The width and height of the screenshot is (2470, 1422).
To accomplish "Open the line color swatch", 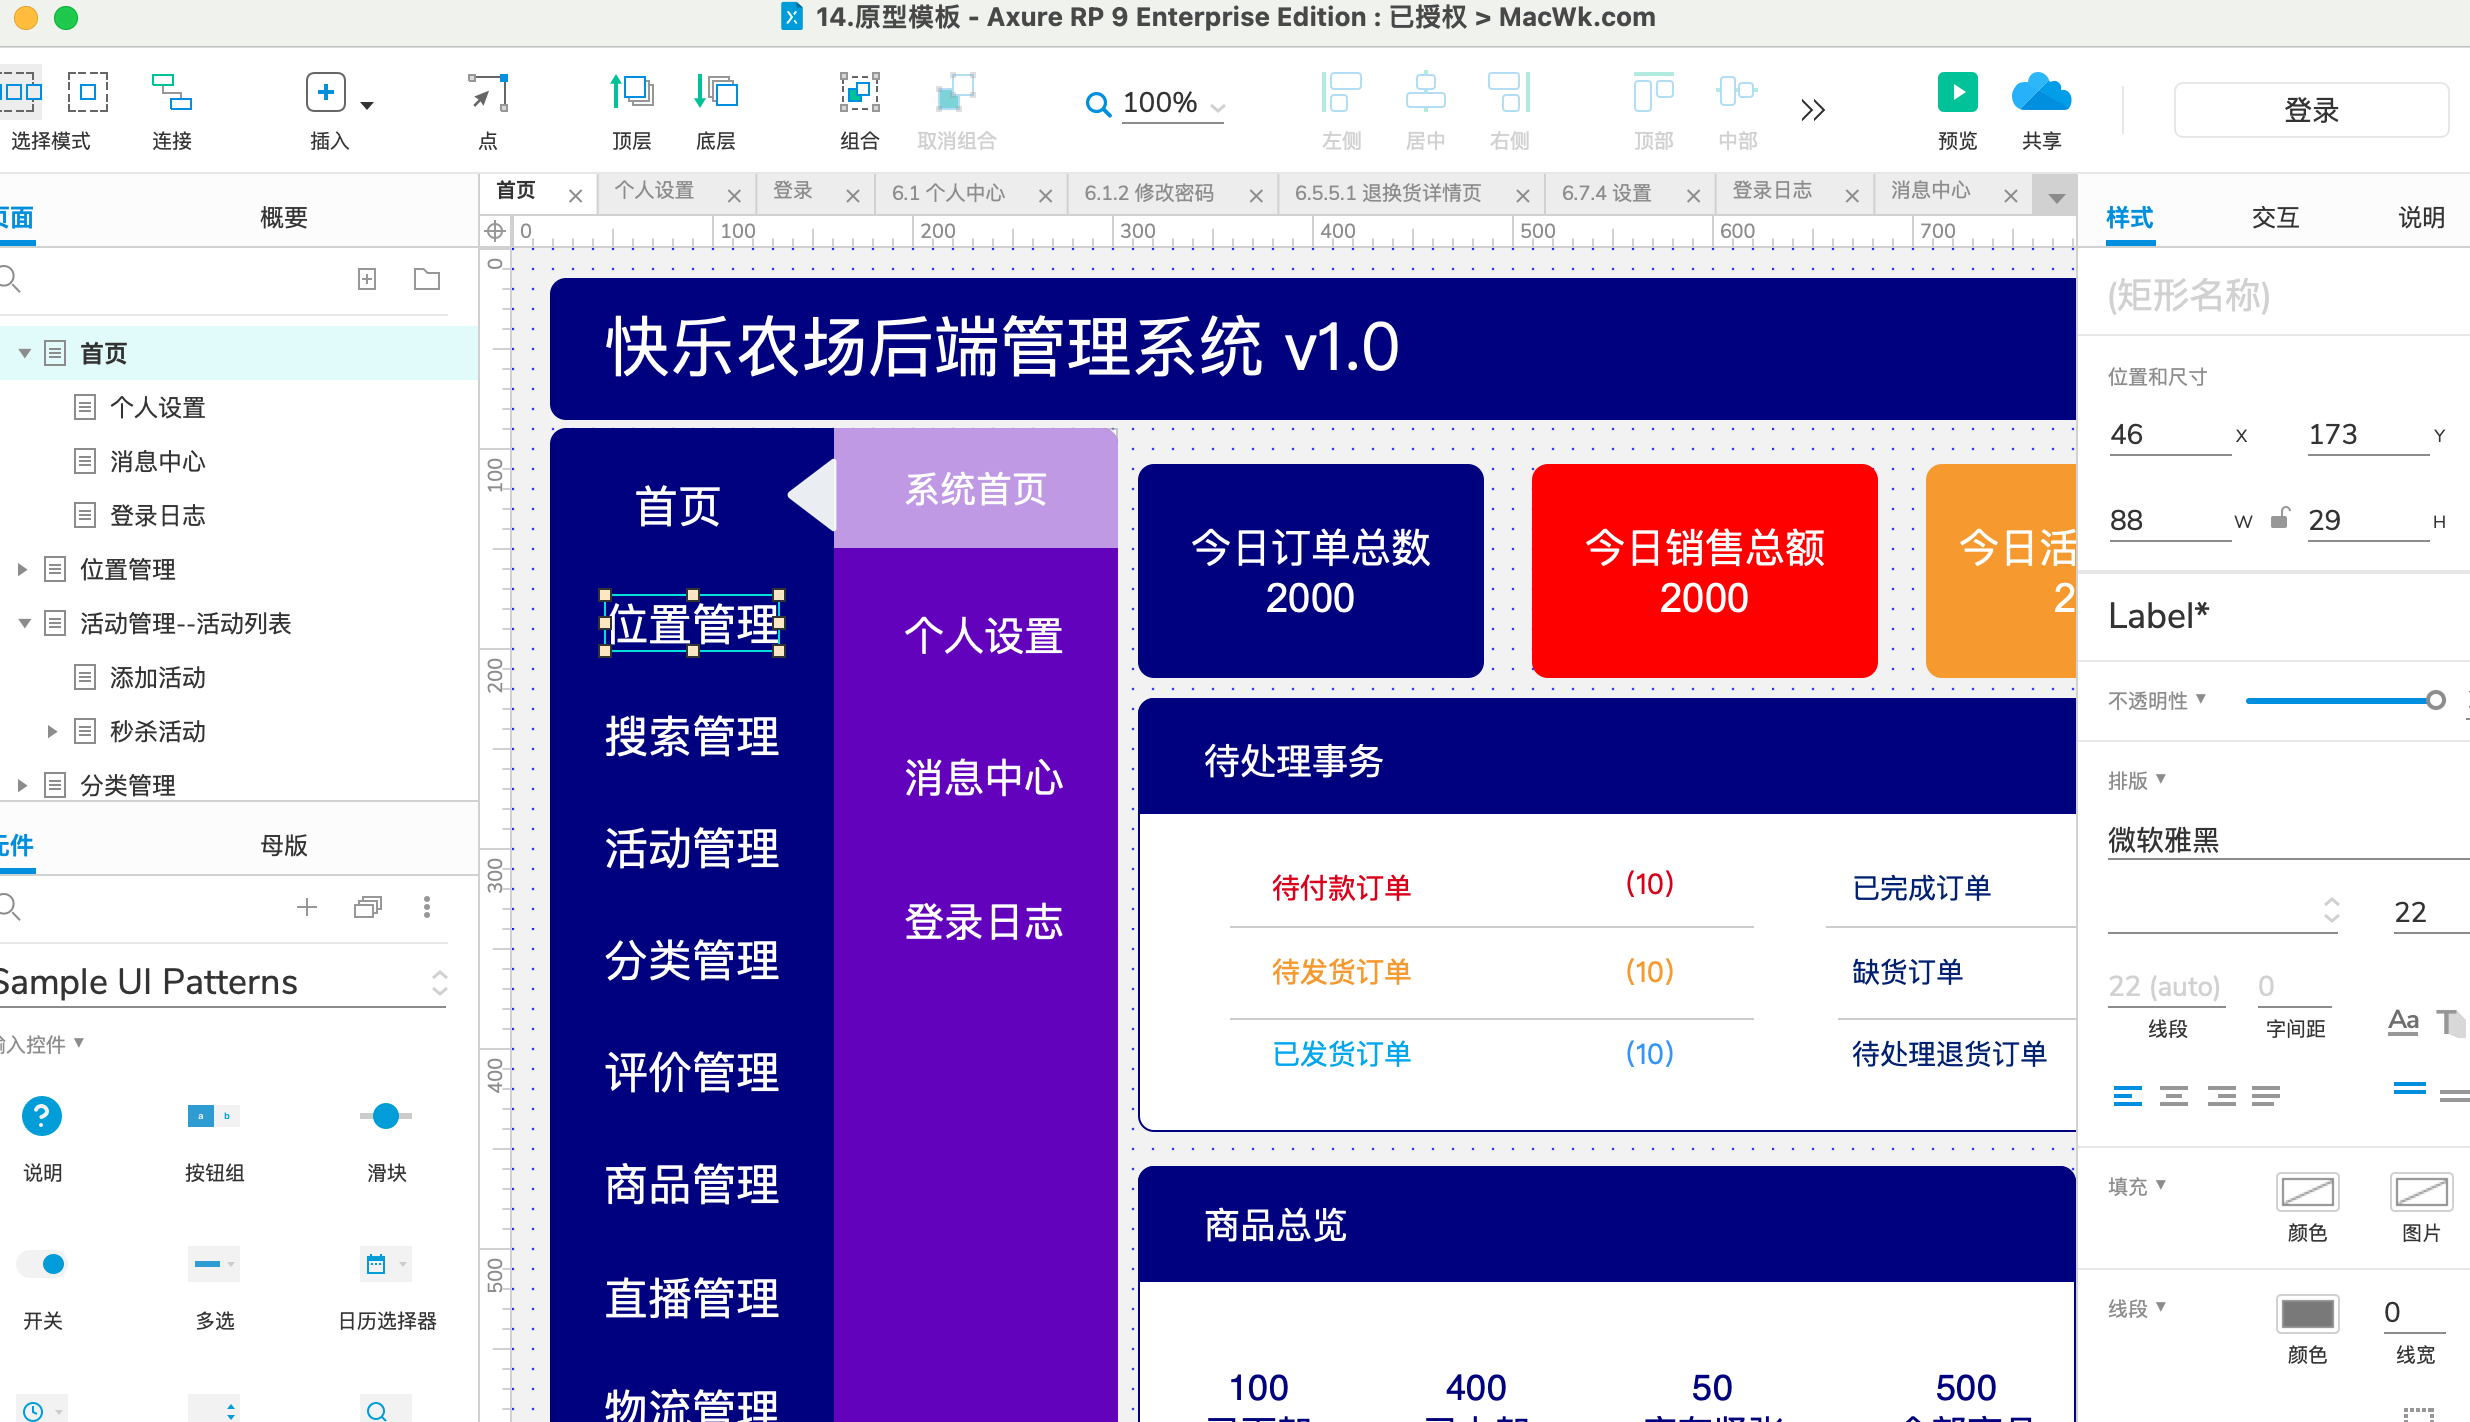I will 2307,1314.
